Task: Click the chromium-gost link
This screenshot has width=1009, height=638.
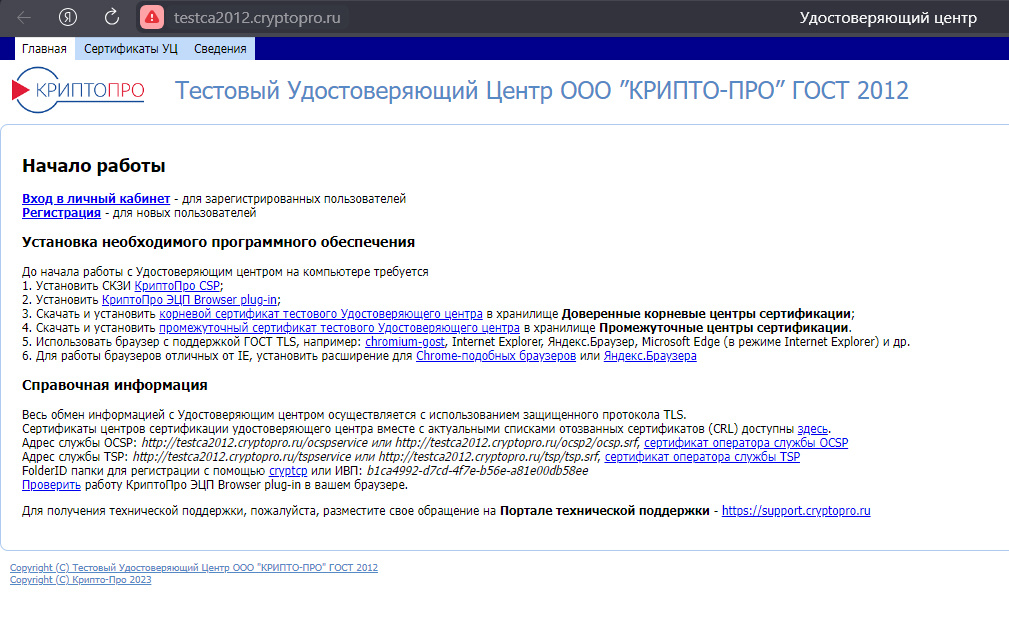Action: 405,341
